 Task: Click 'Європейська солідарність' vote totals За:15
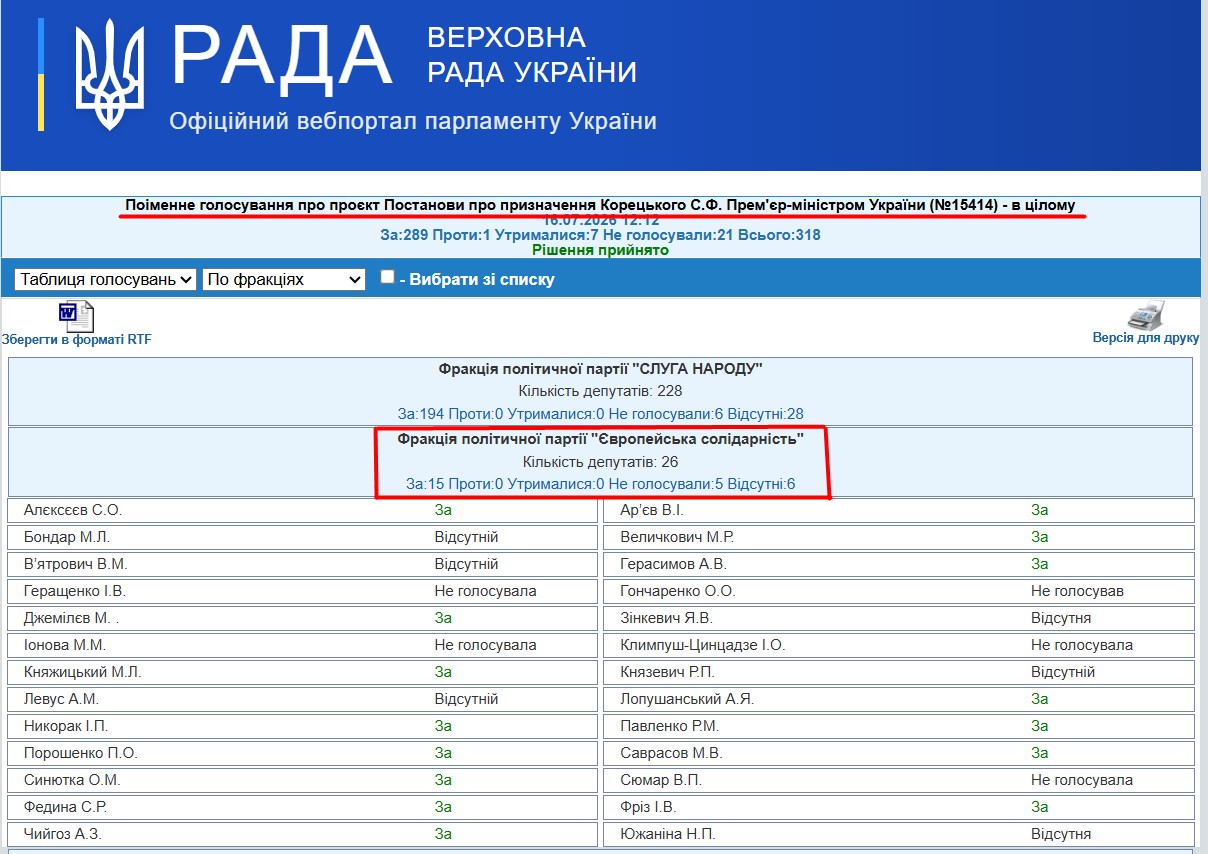(600, 484)
